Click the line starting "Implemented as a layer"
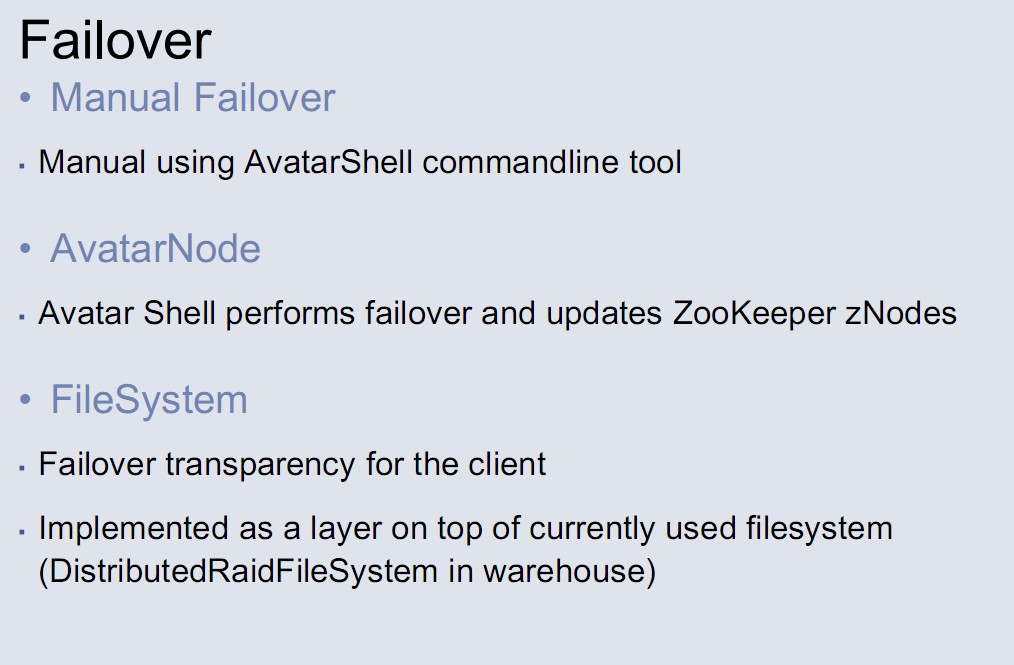 465,528
